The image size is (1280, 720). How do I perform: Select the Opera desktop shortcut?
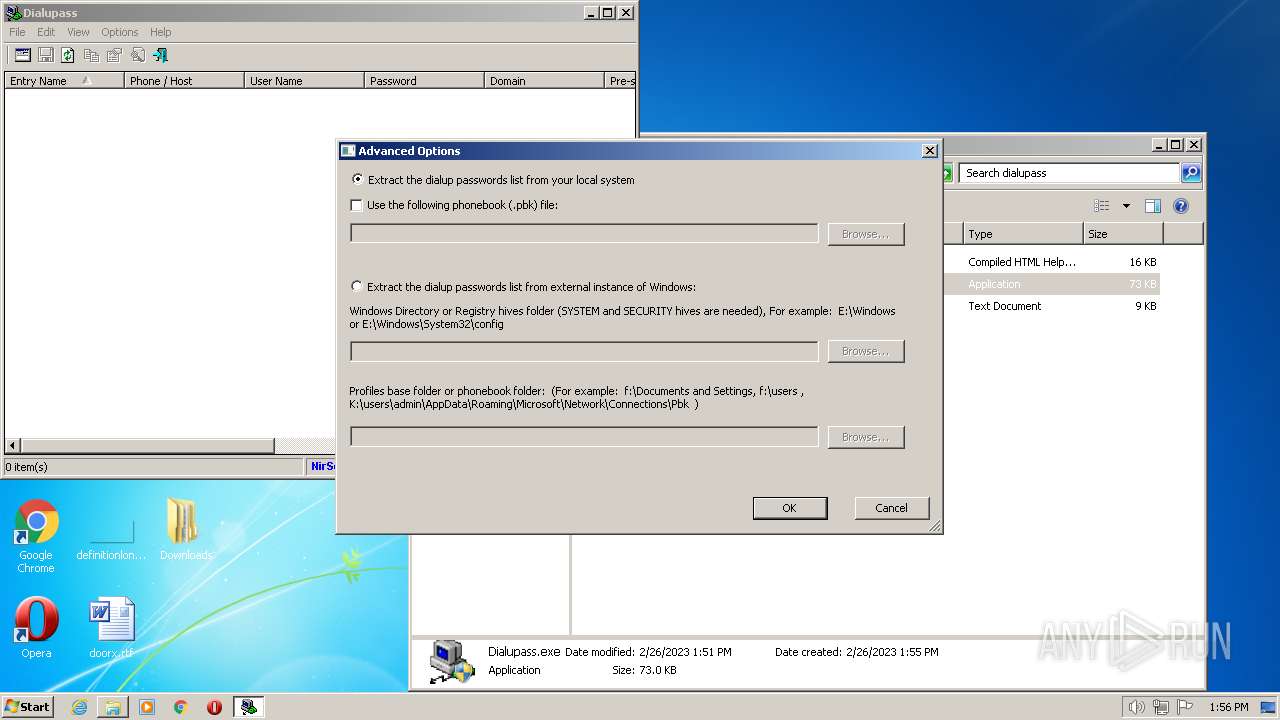(x=36, y=628)
